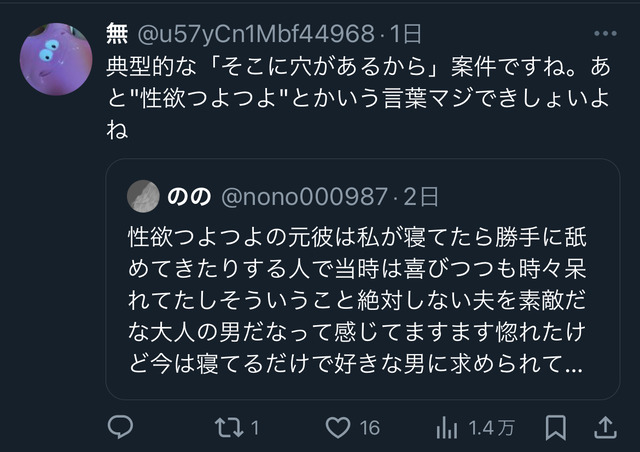Expand truncated quoted text at ellipsis
Screen dimensions: 640x452
click(574, 365)
